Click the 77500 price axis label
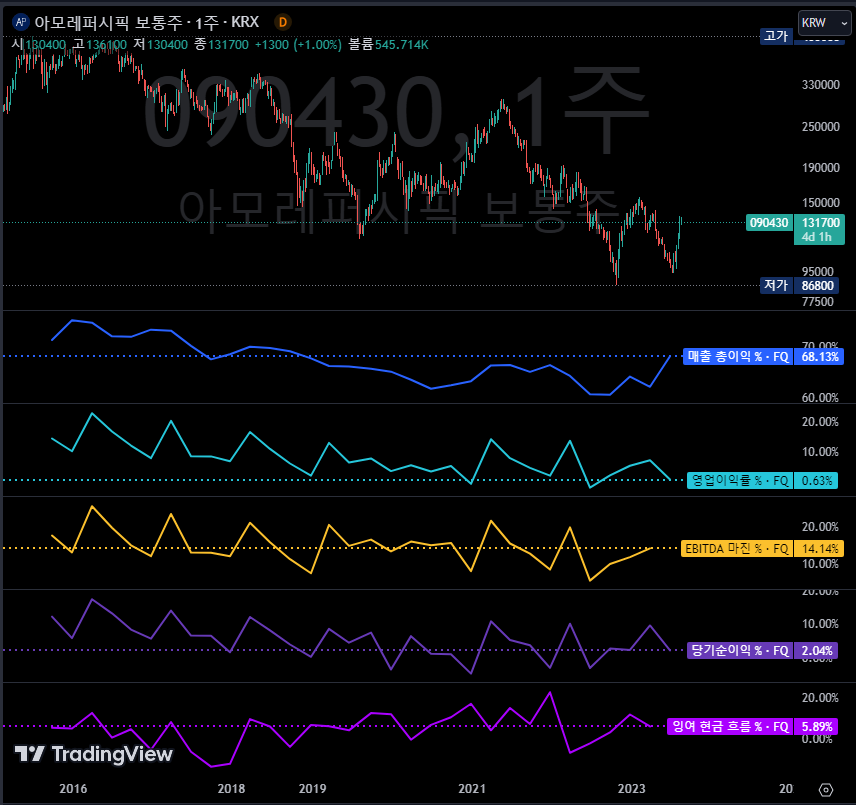 point(817,301)
